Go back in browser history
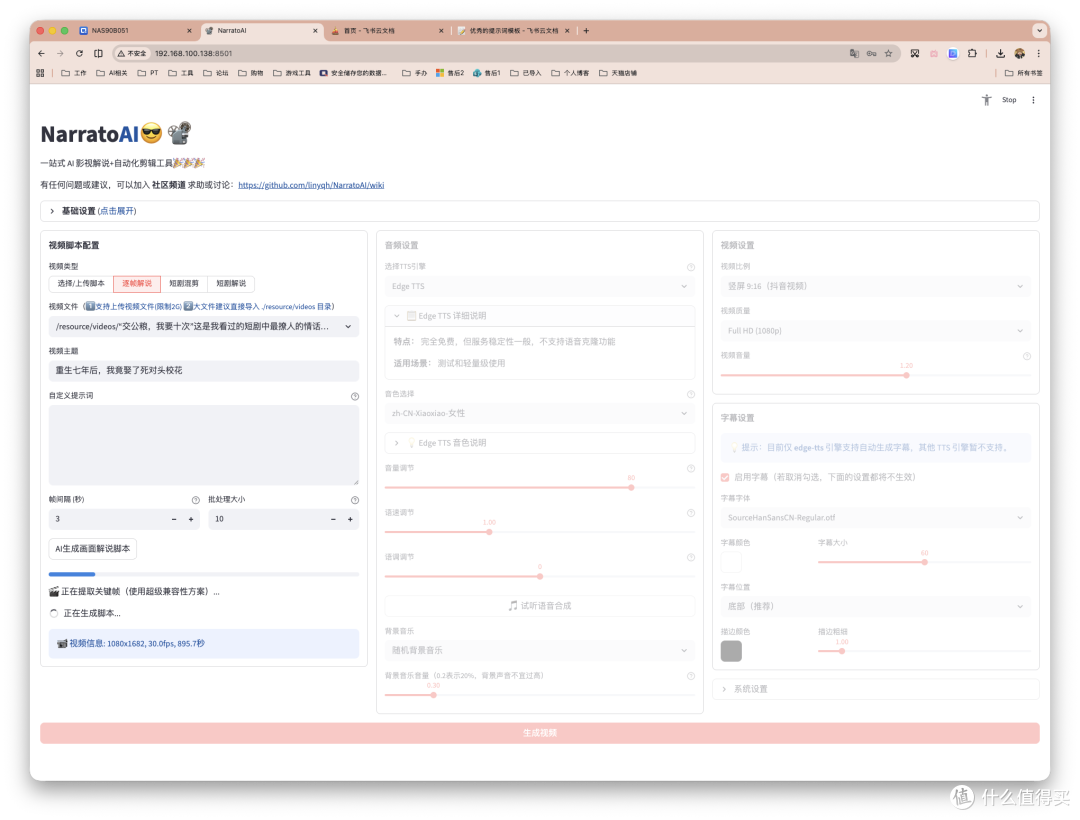Image resolution: width=1080 pixels, height=820 pixels. click(x=41, y=53)
